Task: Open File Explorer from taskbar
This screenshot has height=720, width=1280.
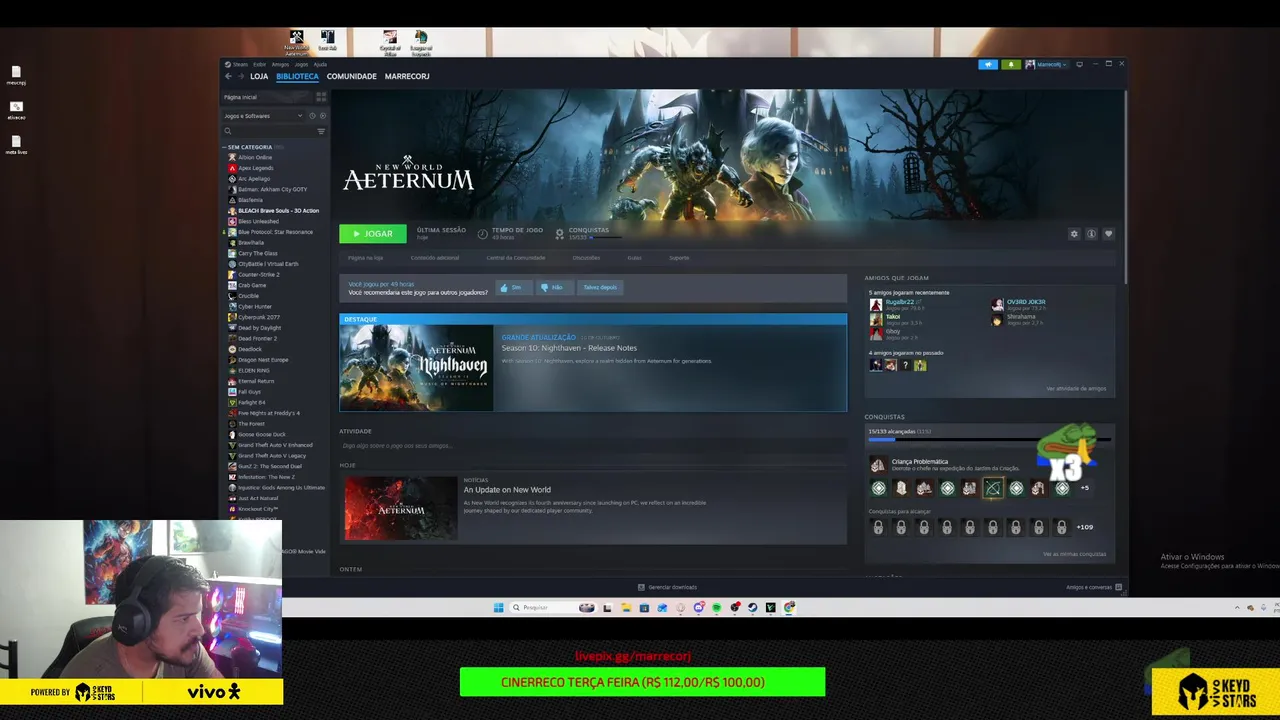Action: tap(626, 607)
